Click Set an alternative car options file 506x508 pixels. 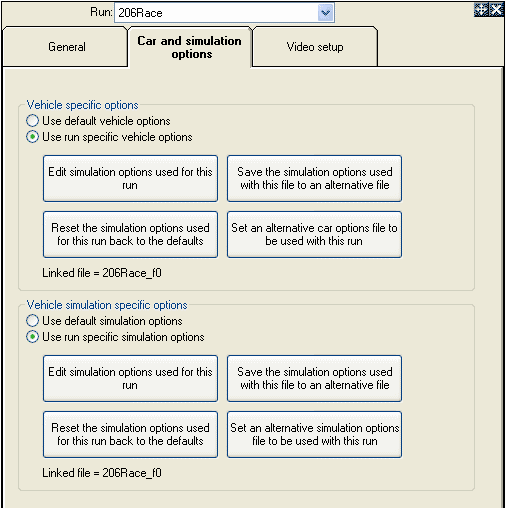(x=314, y=234)
